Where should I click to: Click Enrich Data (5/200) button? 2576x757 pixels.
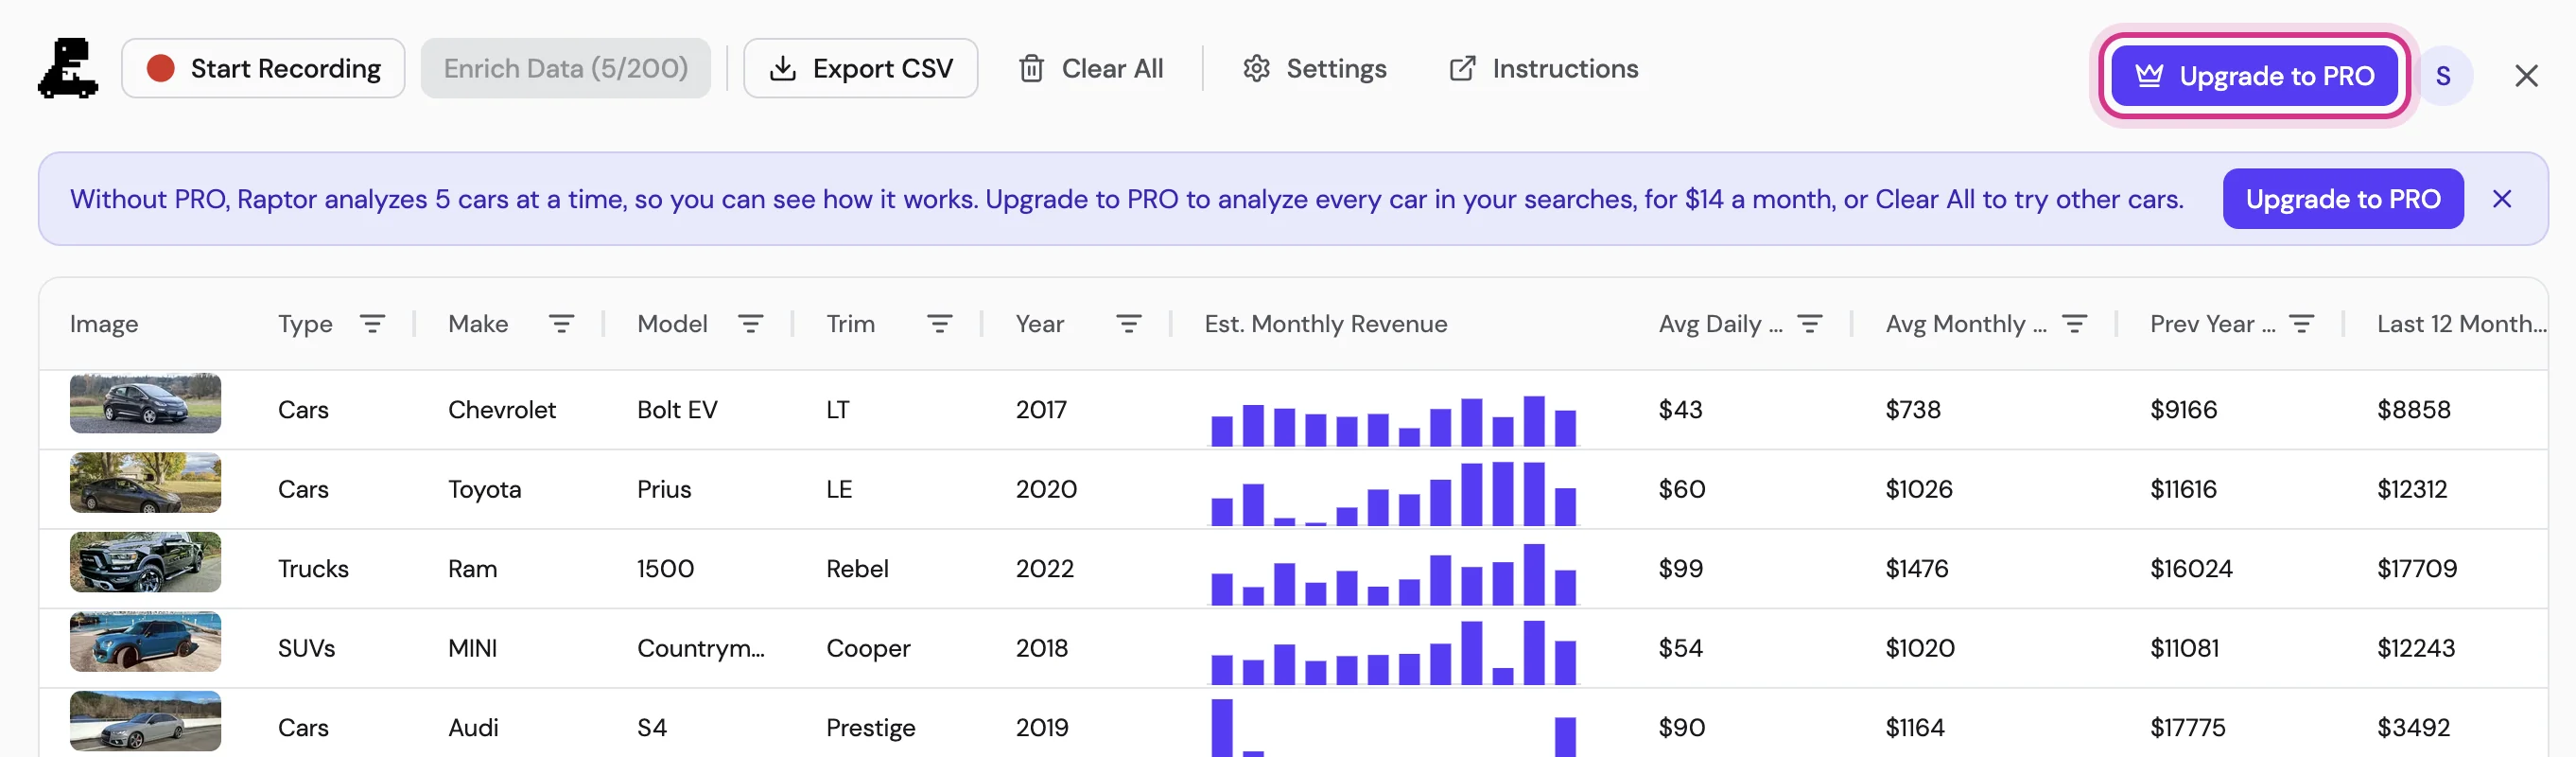565,68
